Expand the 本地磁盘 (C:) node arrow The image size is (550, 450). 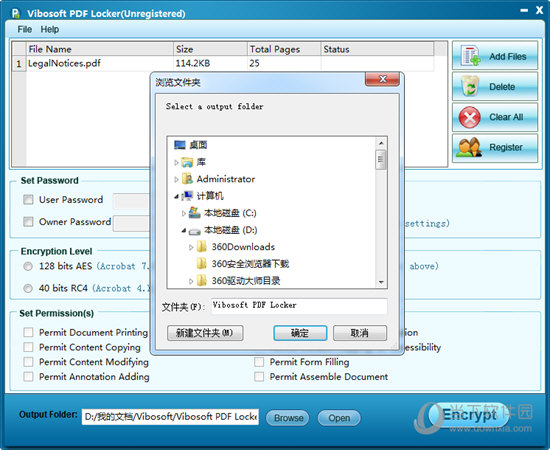point(183,213)
